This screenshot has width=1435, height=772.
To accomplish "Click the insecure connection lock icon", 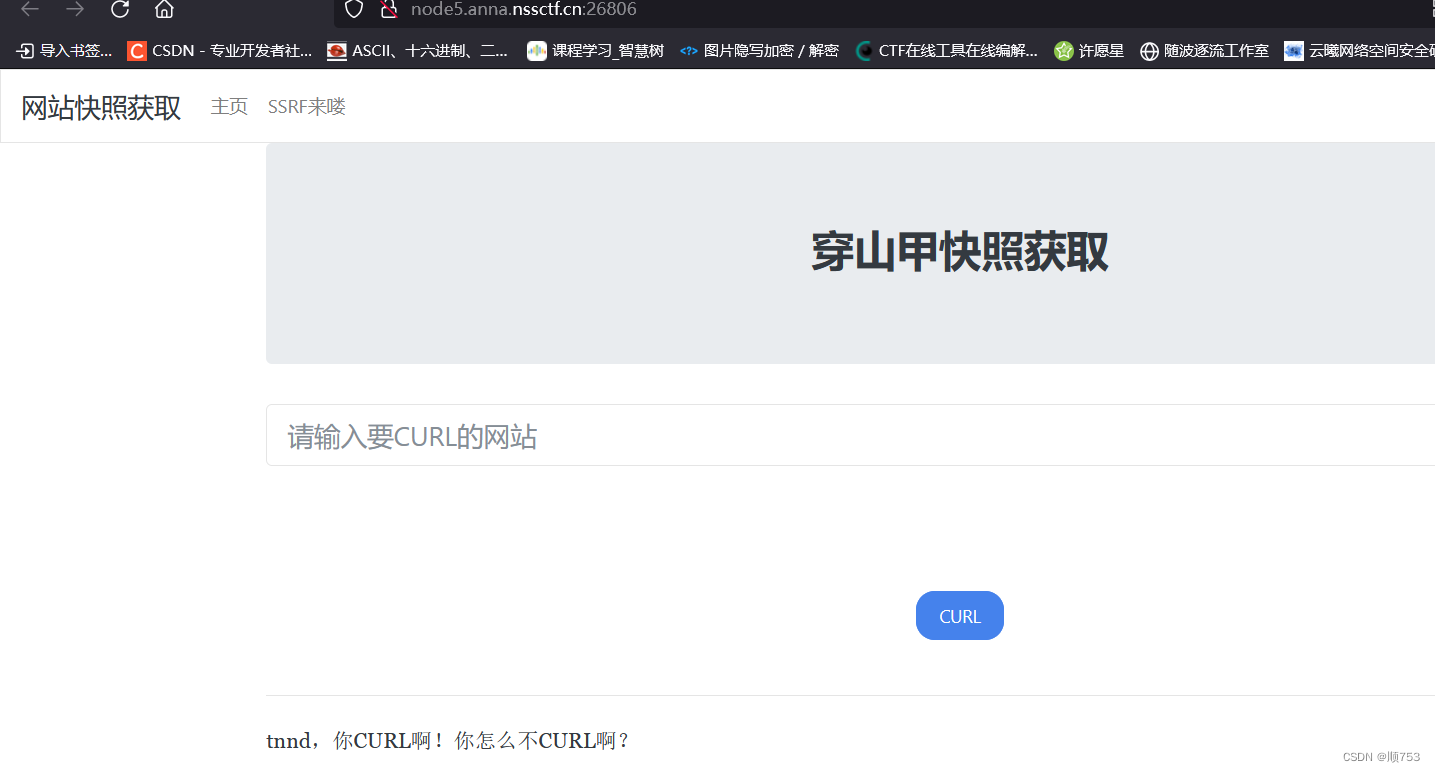I will click(389, 10).
